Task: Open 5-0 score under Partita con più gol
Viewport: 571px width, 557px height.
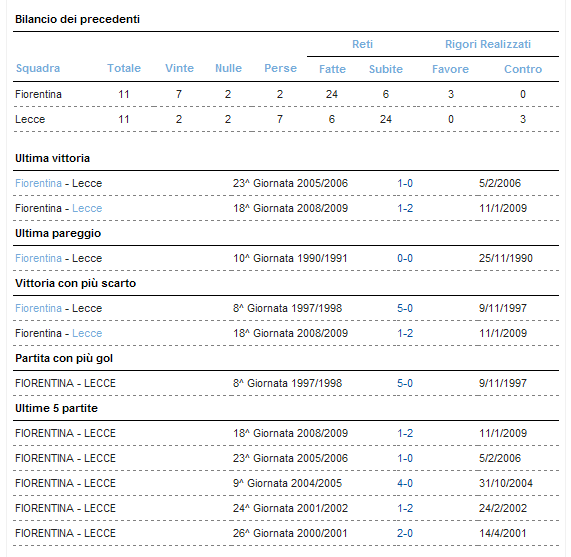Action: pos(405,383)
